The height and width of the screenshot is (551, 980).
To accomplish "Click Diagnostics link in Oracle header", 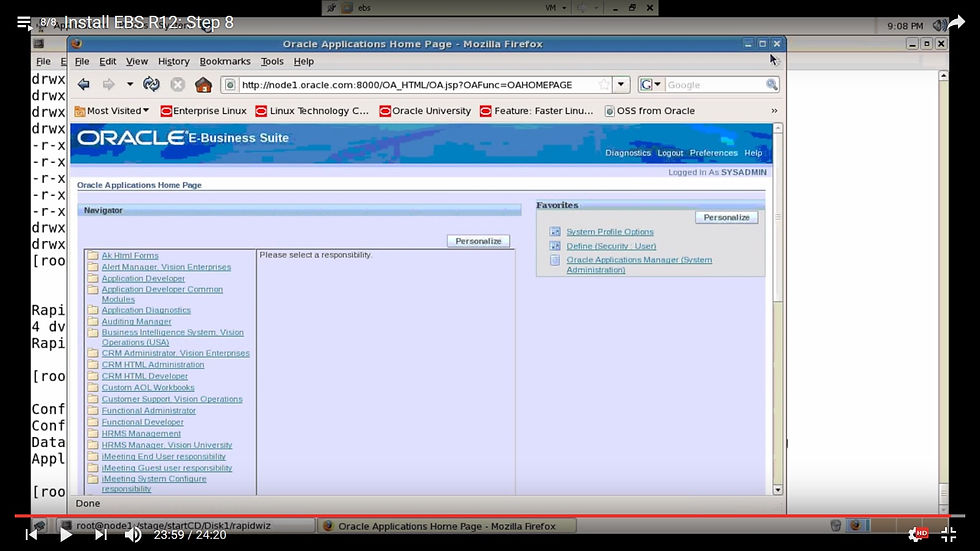I will coord(628,153).
